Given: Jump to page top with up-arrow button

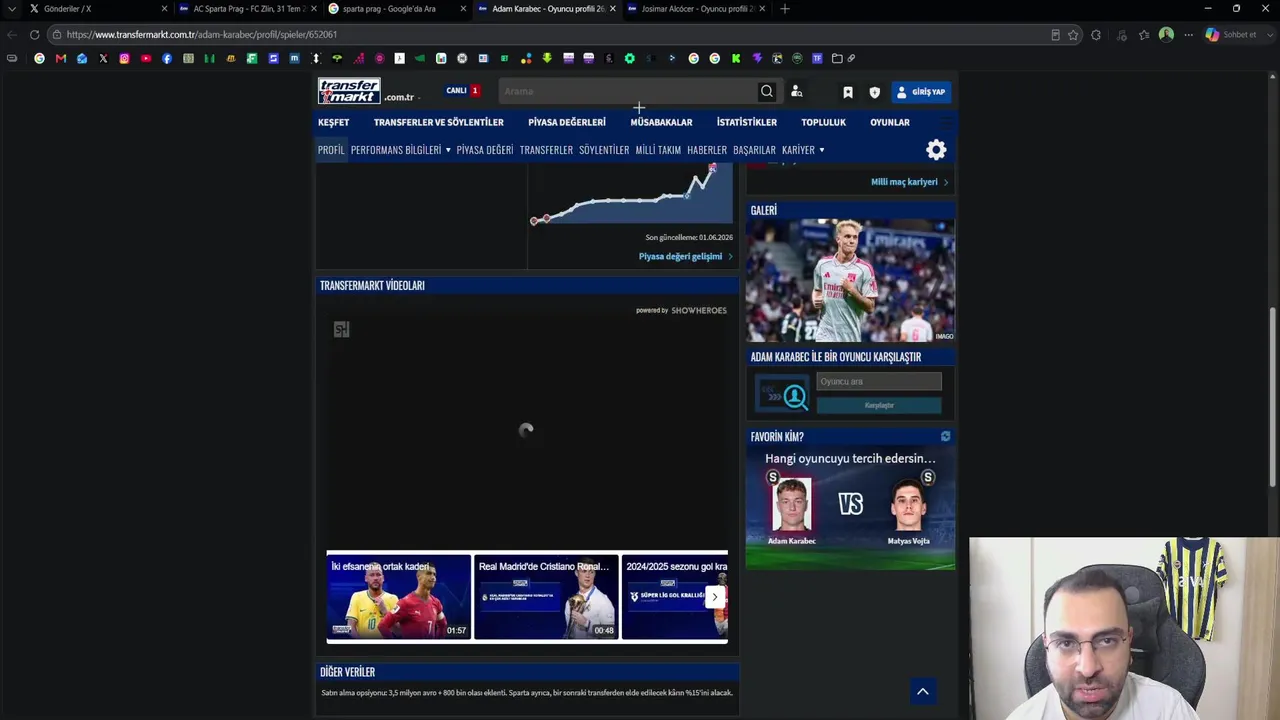Looking at the screenshot, I should click(x=923, y=691).
